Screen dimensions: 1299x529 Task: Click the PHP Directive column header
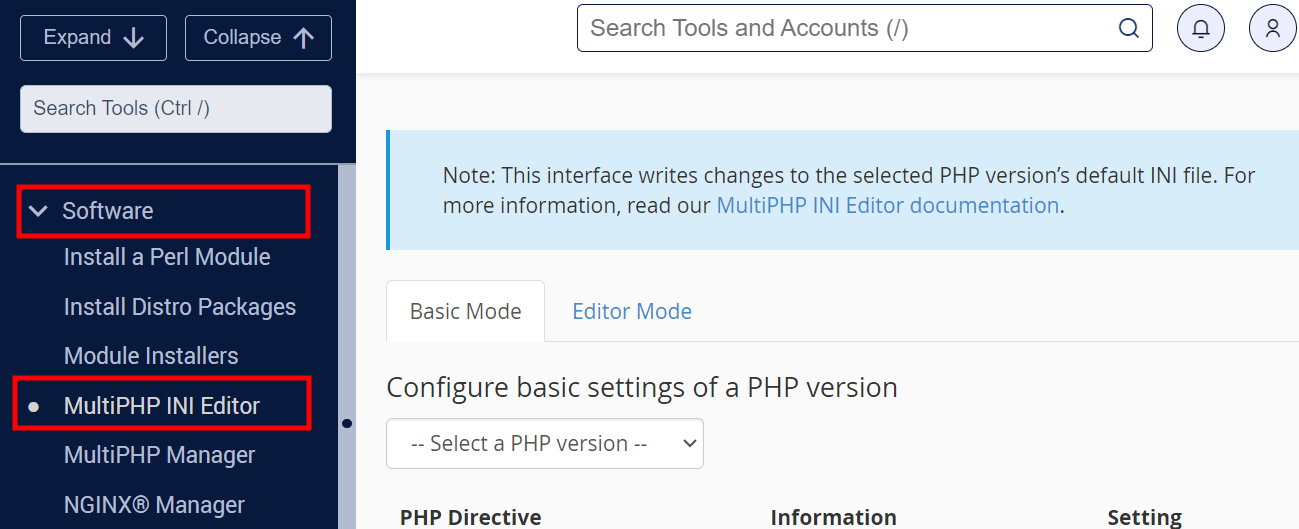tap(470, 517)
